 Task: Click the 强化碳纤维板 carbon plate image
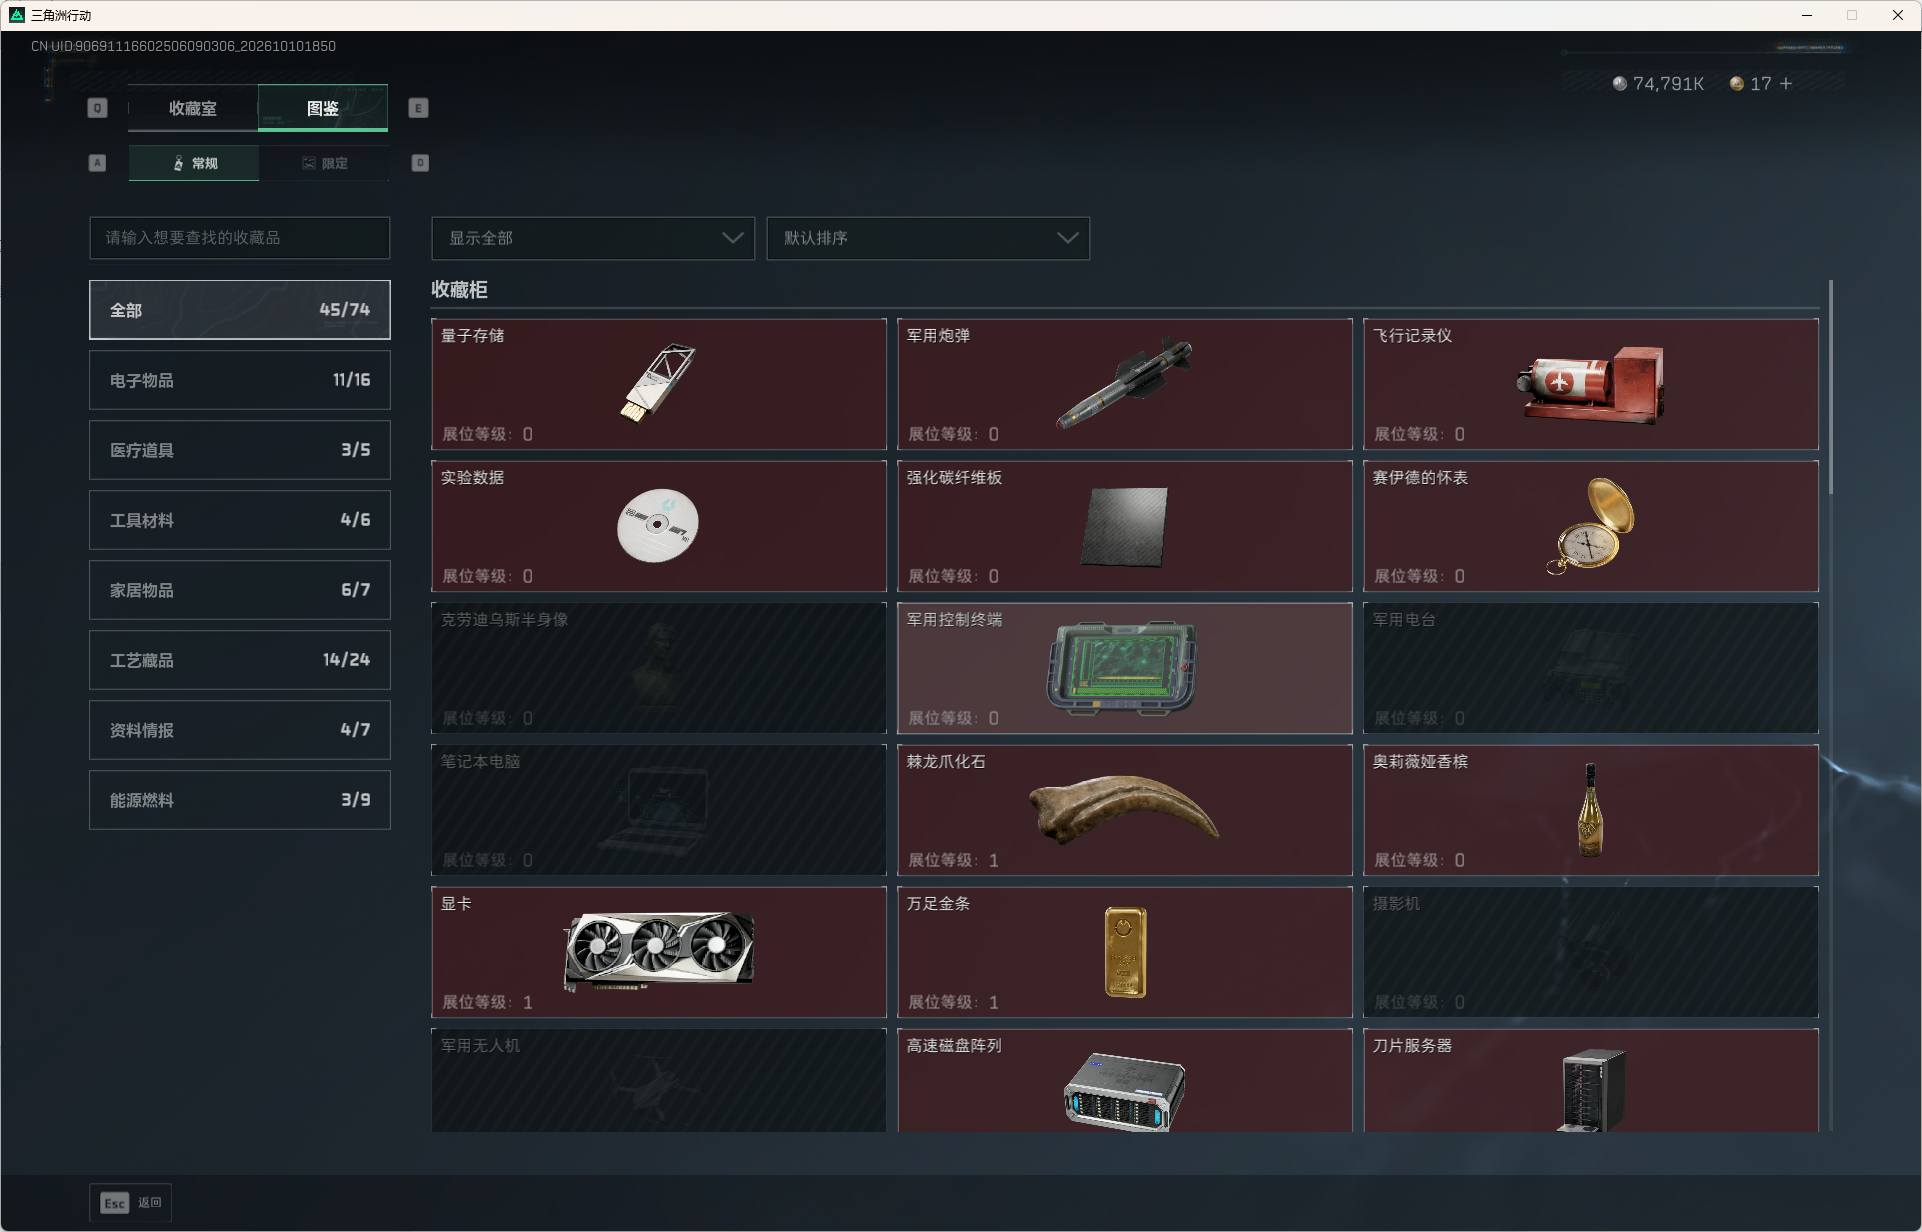tap(1124, 527)
